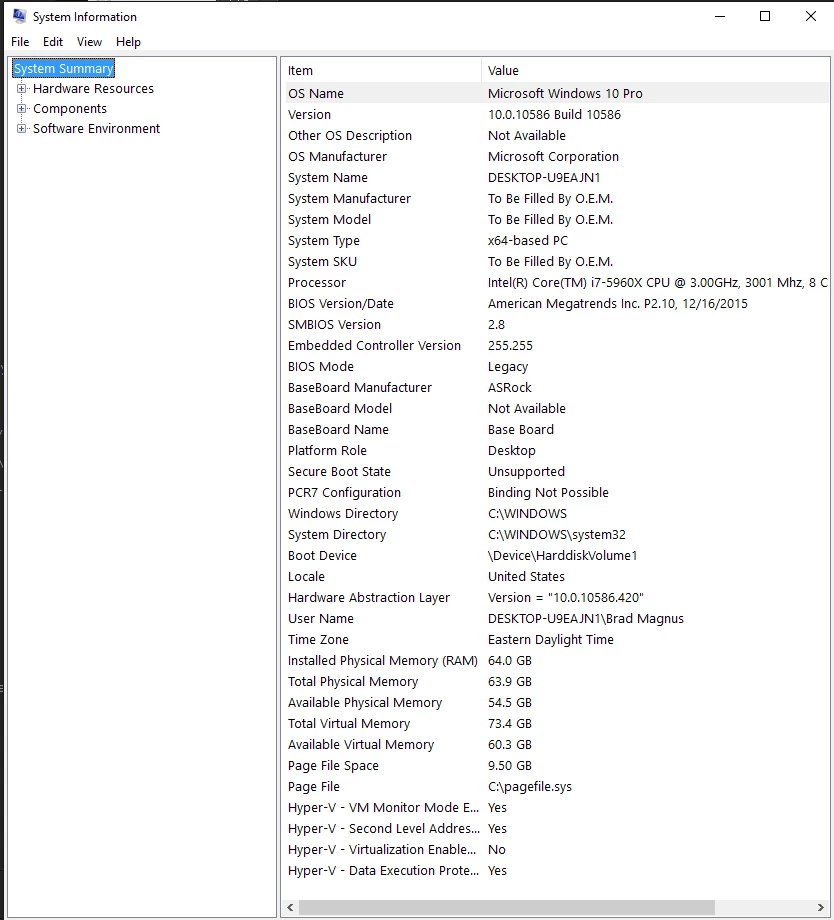Viewport: 834px width, 920px height.
Task: Expand the Components node
Action: [22, 109]
